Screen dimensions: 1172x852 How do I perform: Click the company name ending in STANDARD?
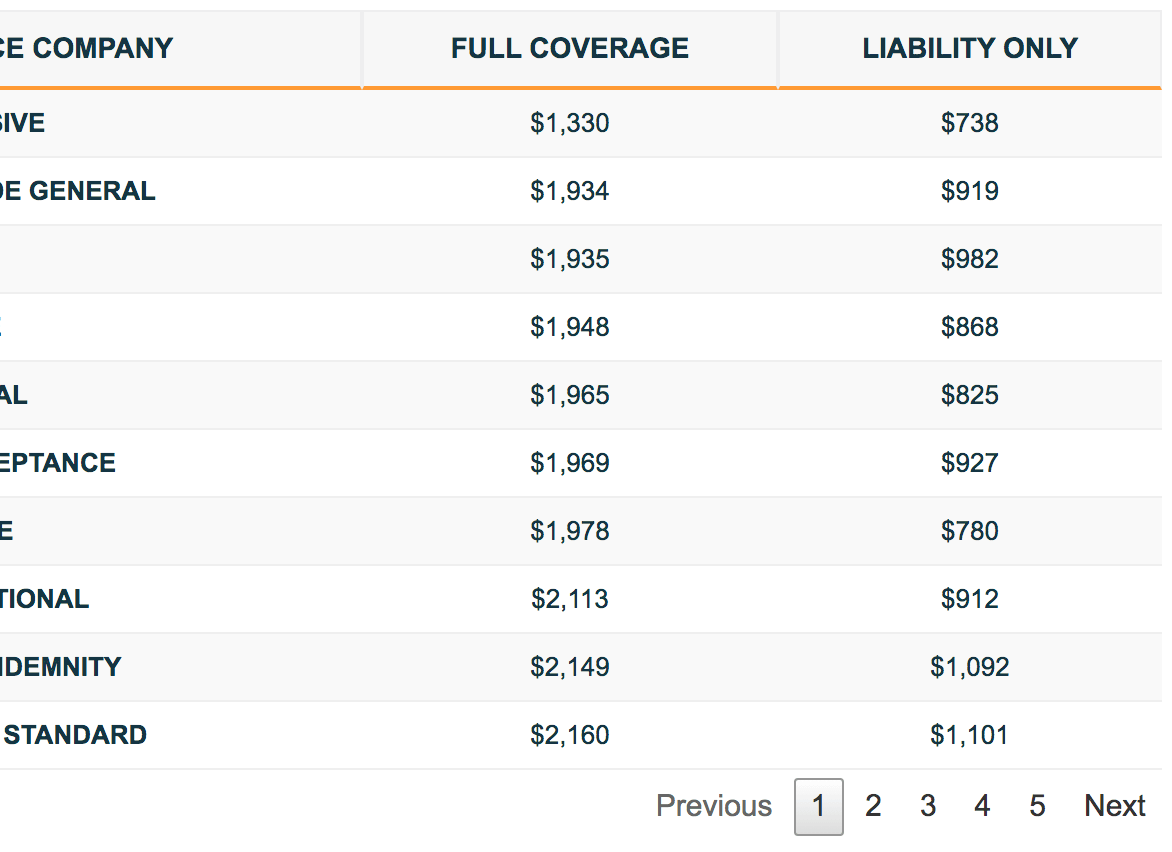click(x=73, y=735)
